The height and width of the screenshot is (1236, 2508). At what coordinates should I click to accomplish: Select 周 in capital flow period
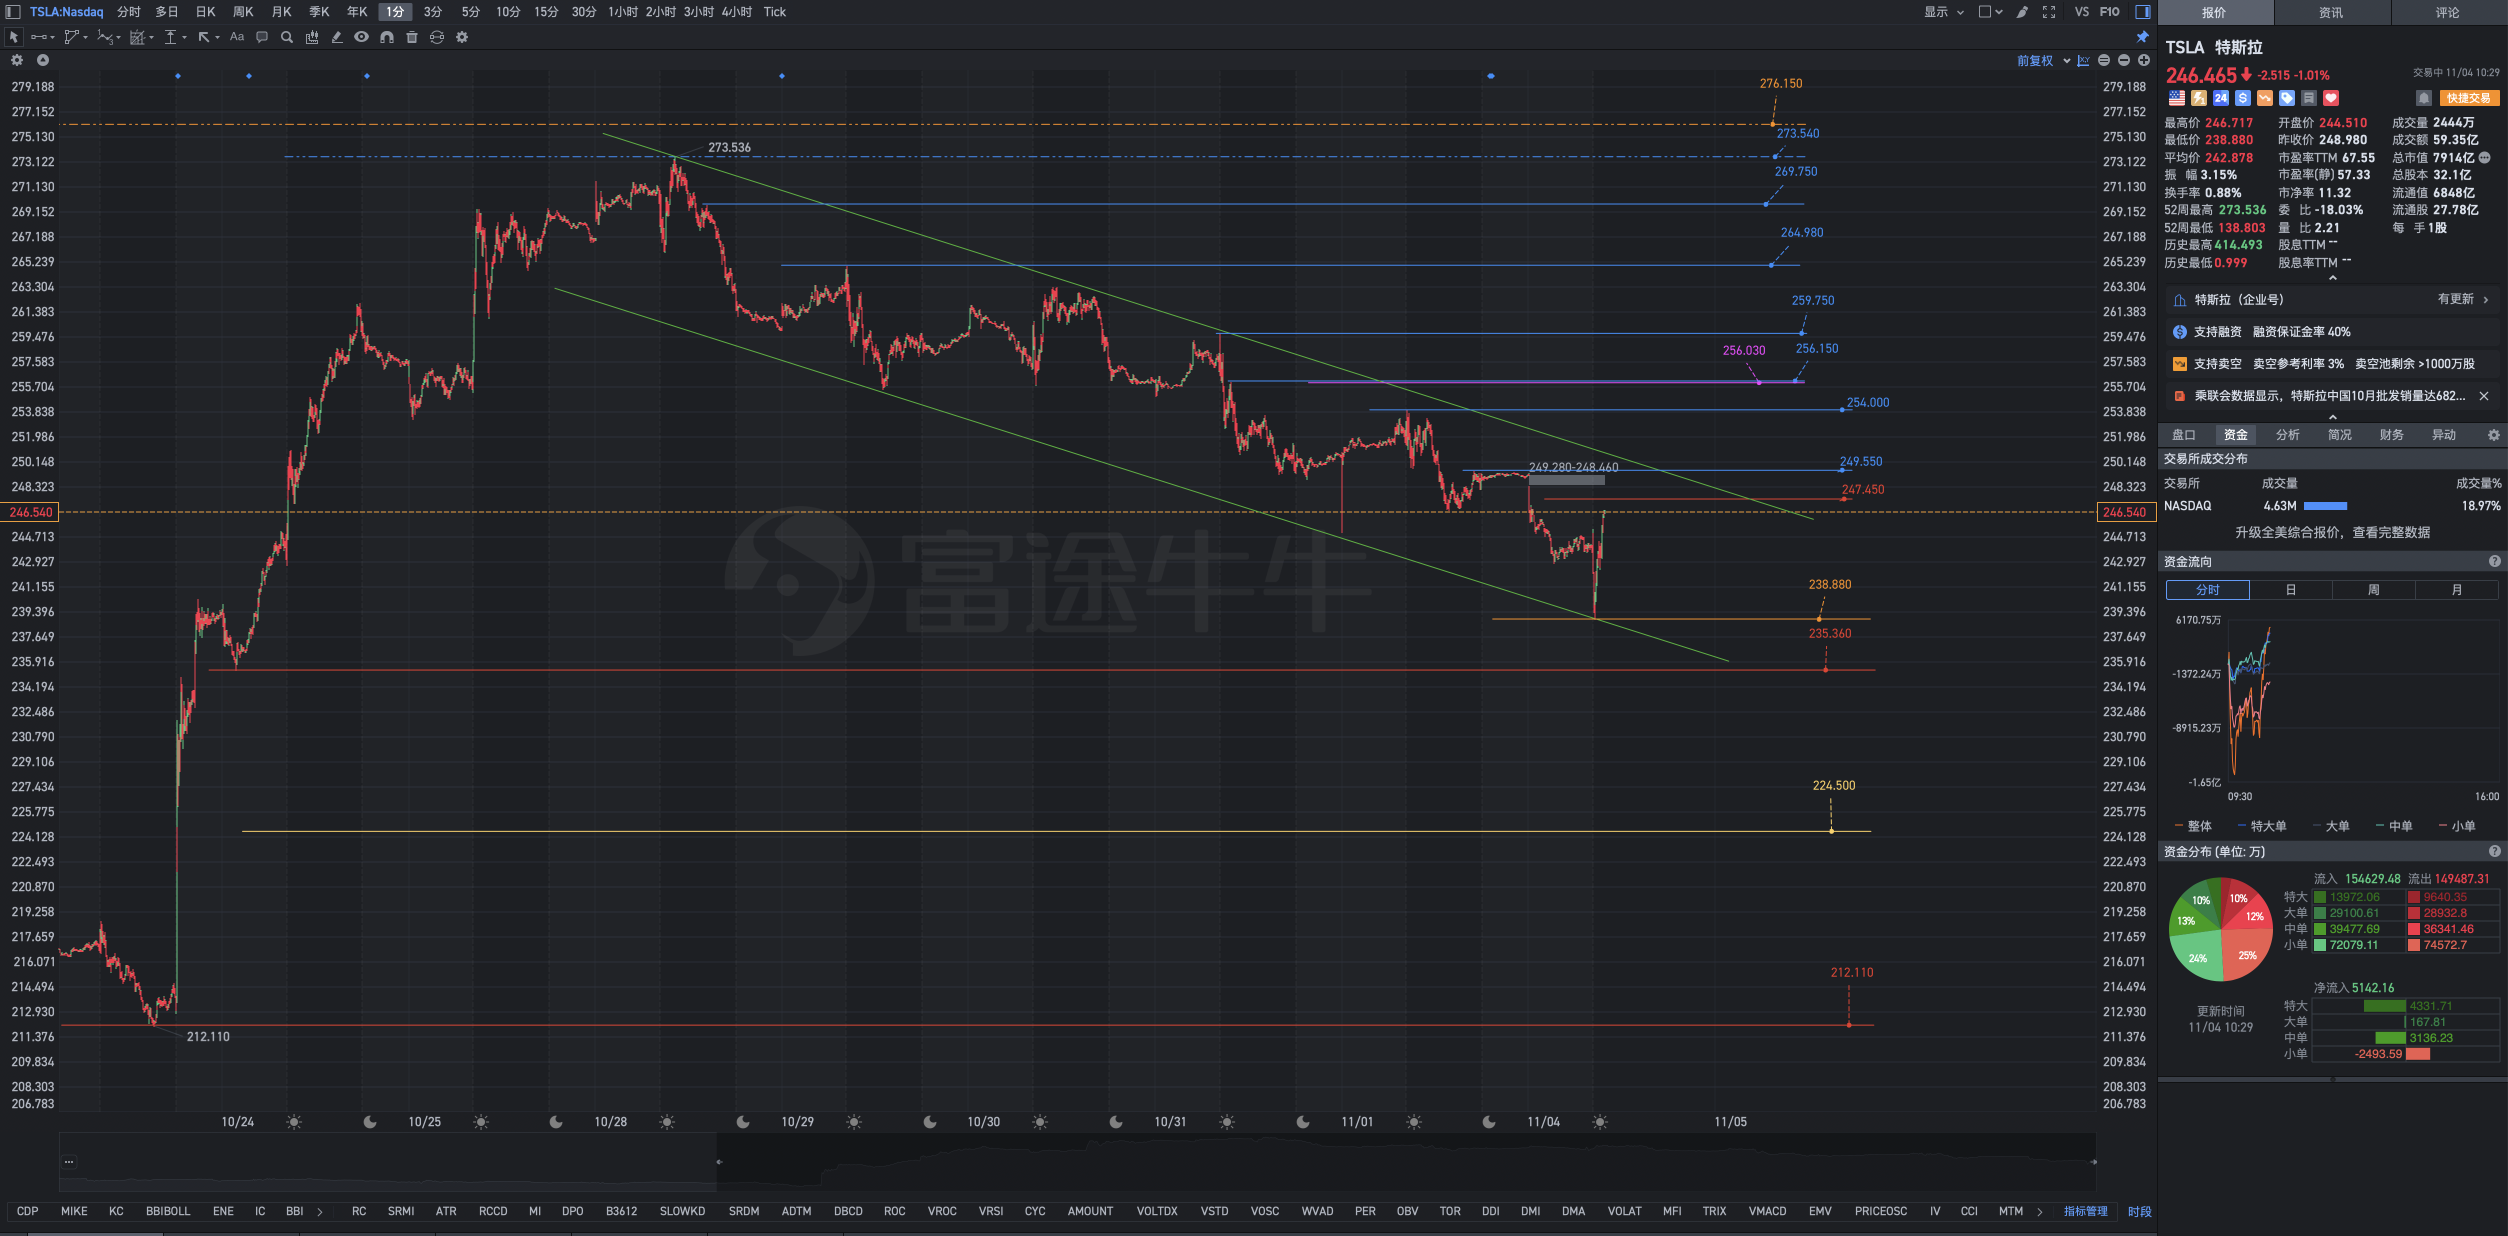click(x=2374, y=590)
